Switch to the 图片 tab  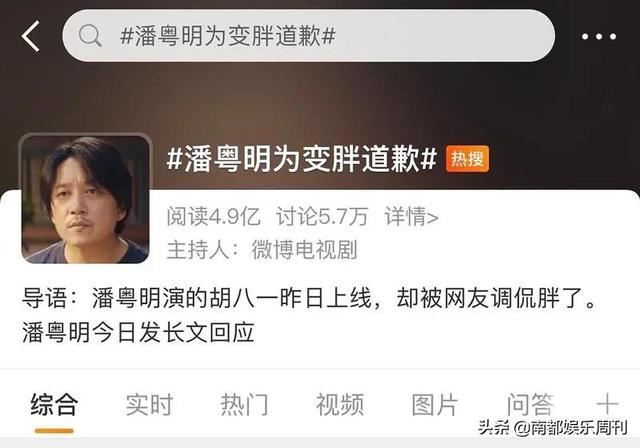435,404
